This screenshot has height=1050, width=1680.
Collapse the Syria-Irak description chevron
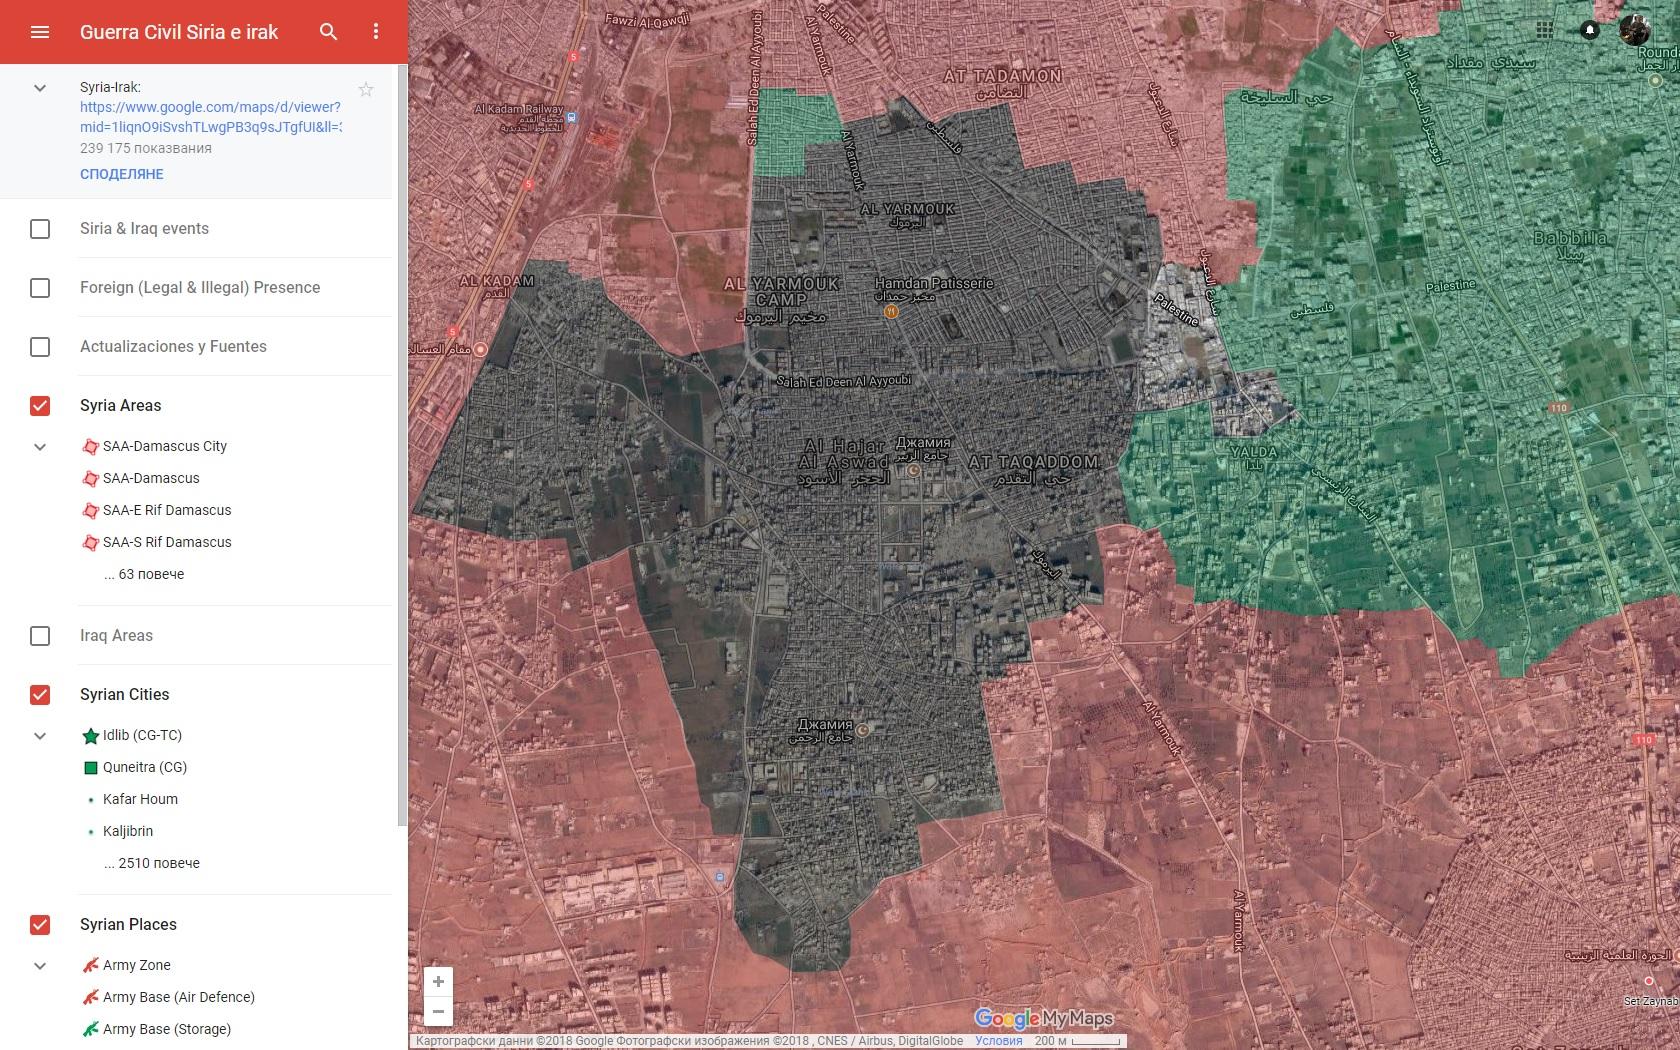coord(40,88)
